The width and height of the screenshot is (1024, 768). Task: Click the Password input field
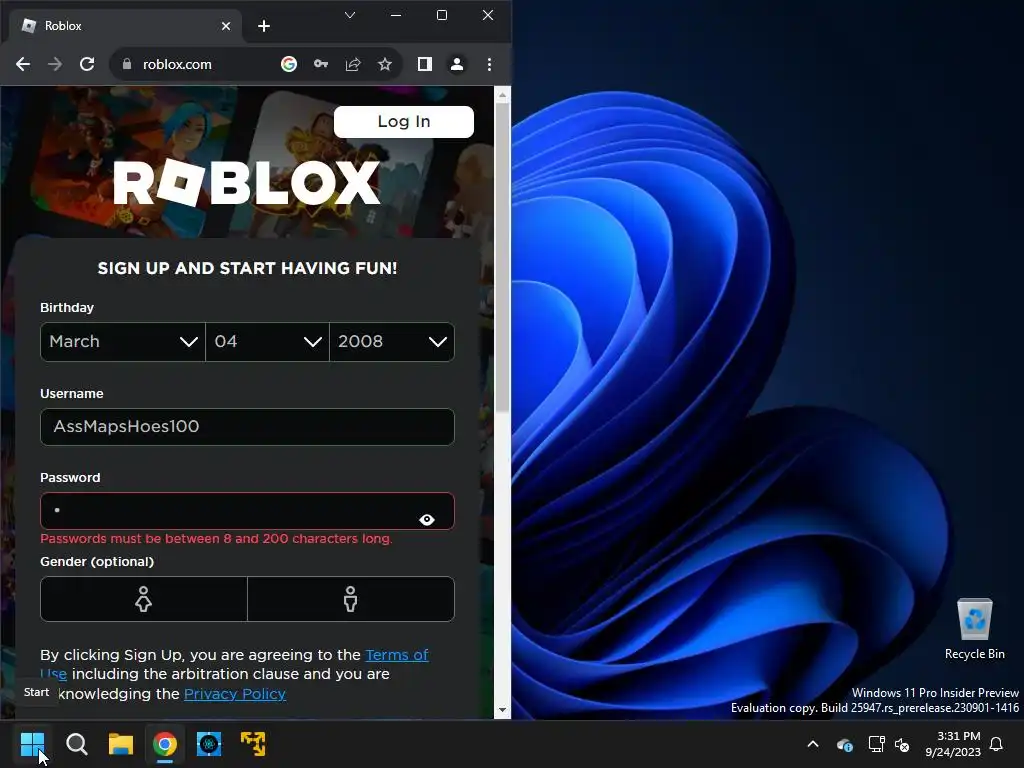247,511
